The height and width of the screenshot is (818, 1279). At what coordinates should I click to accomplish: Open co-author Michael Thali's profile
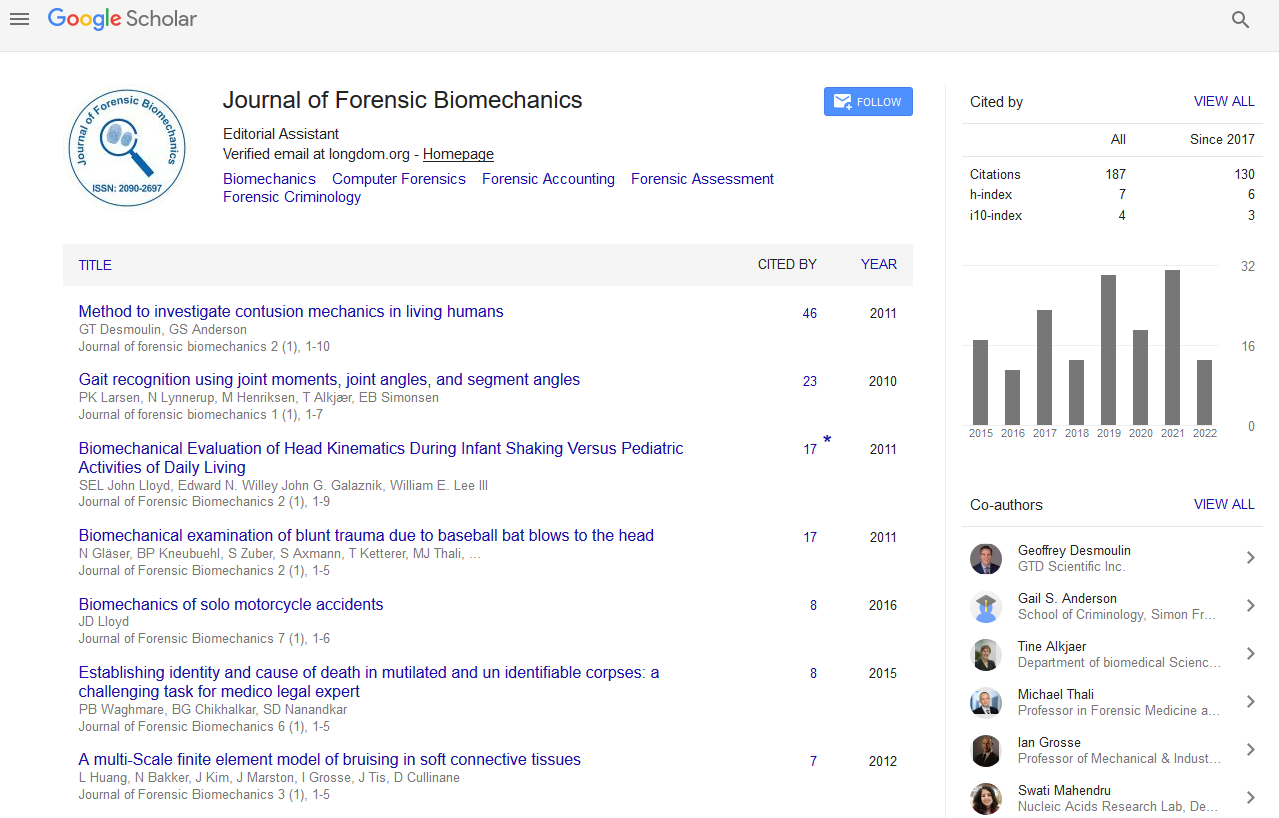pyautogui.click(x=1056, y=695)
